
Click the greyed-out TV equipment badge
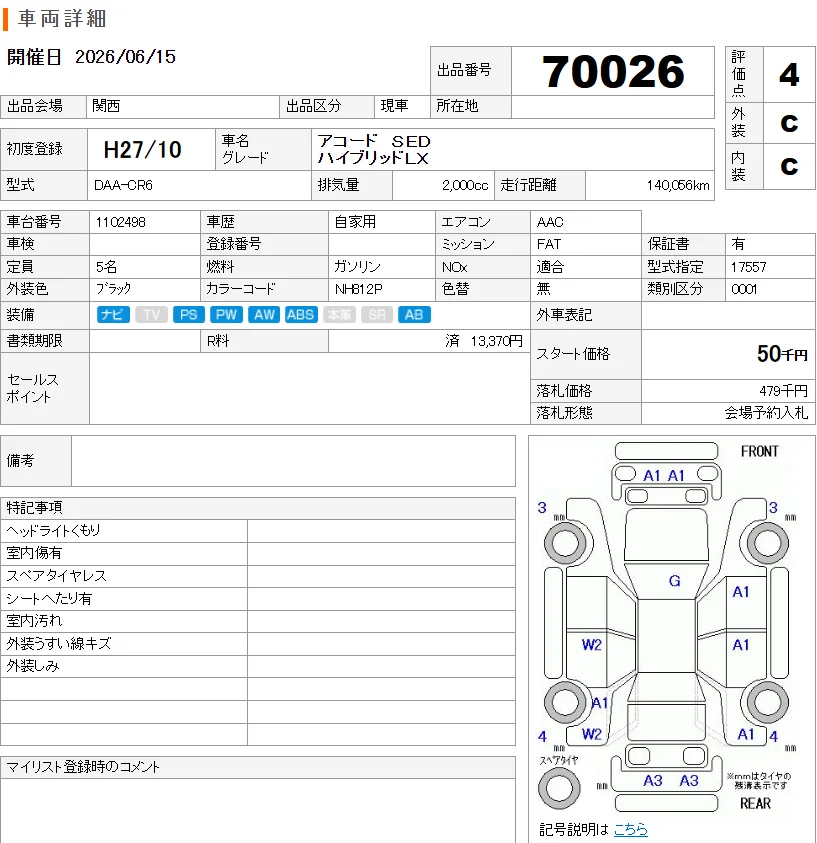click(x=151, y=315)
